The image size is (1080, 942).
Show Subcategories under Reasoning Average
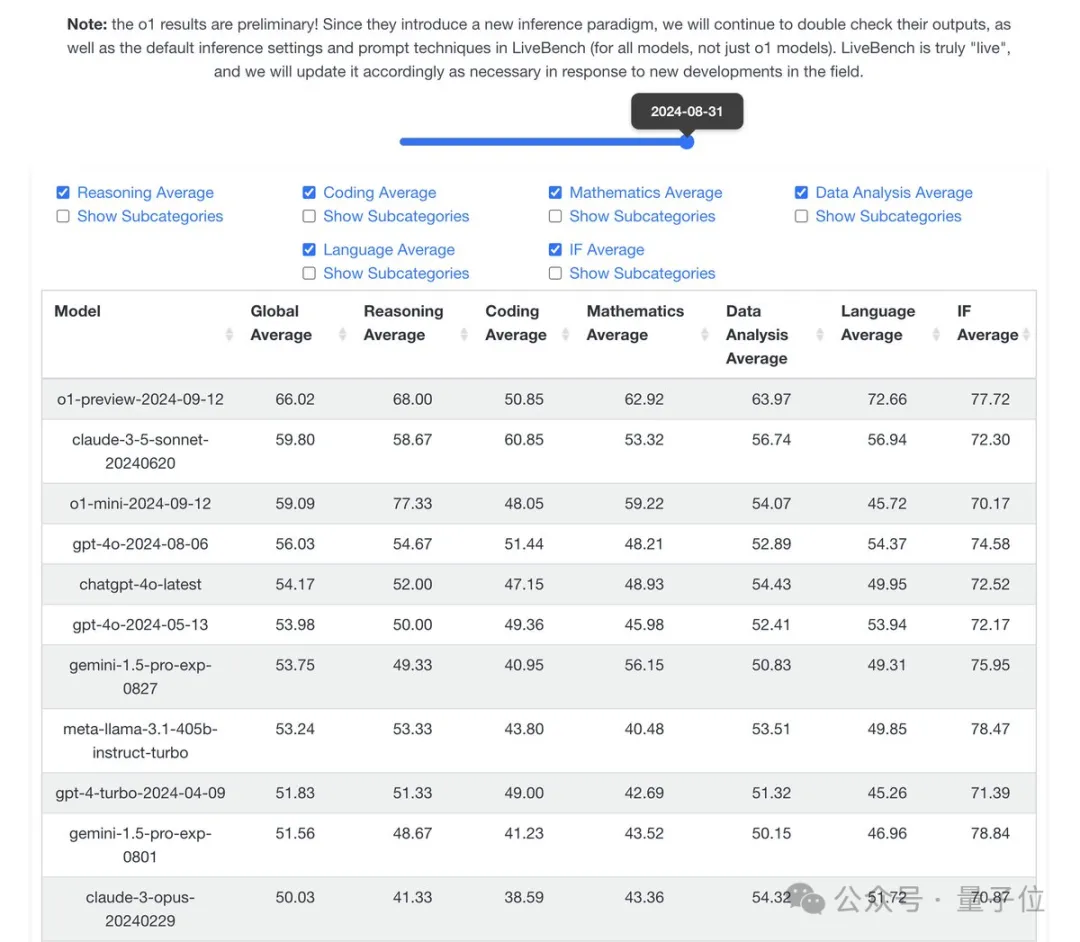pyautogui.click(x=63, y=217)
